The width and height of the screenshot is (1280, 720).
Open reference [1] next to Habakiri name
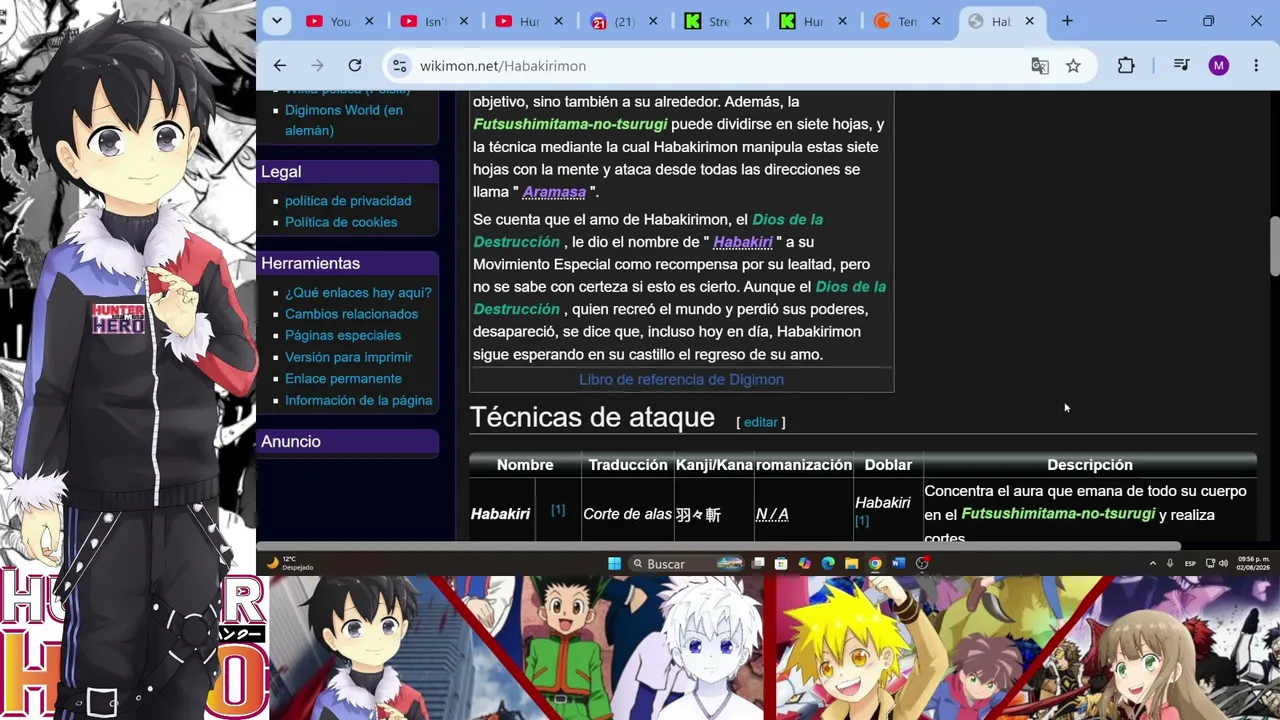558,510
